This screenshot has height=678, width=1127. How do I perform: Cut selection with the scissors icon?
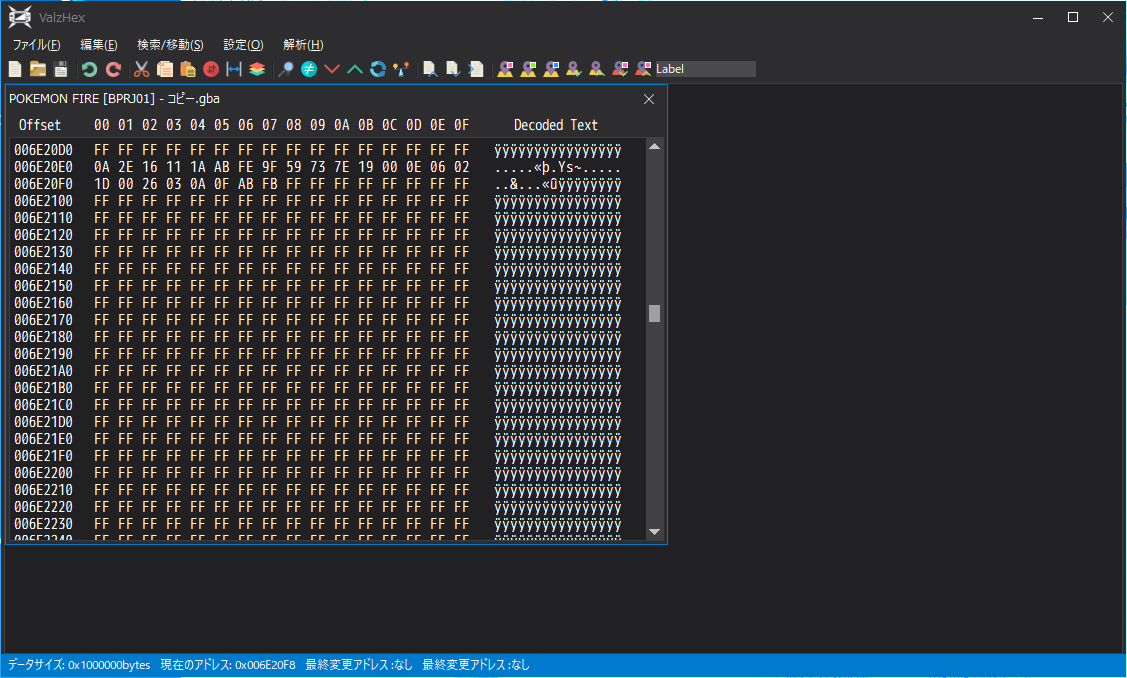tap(142, 69)
